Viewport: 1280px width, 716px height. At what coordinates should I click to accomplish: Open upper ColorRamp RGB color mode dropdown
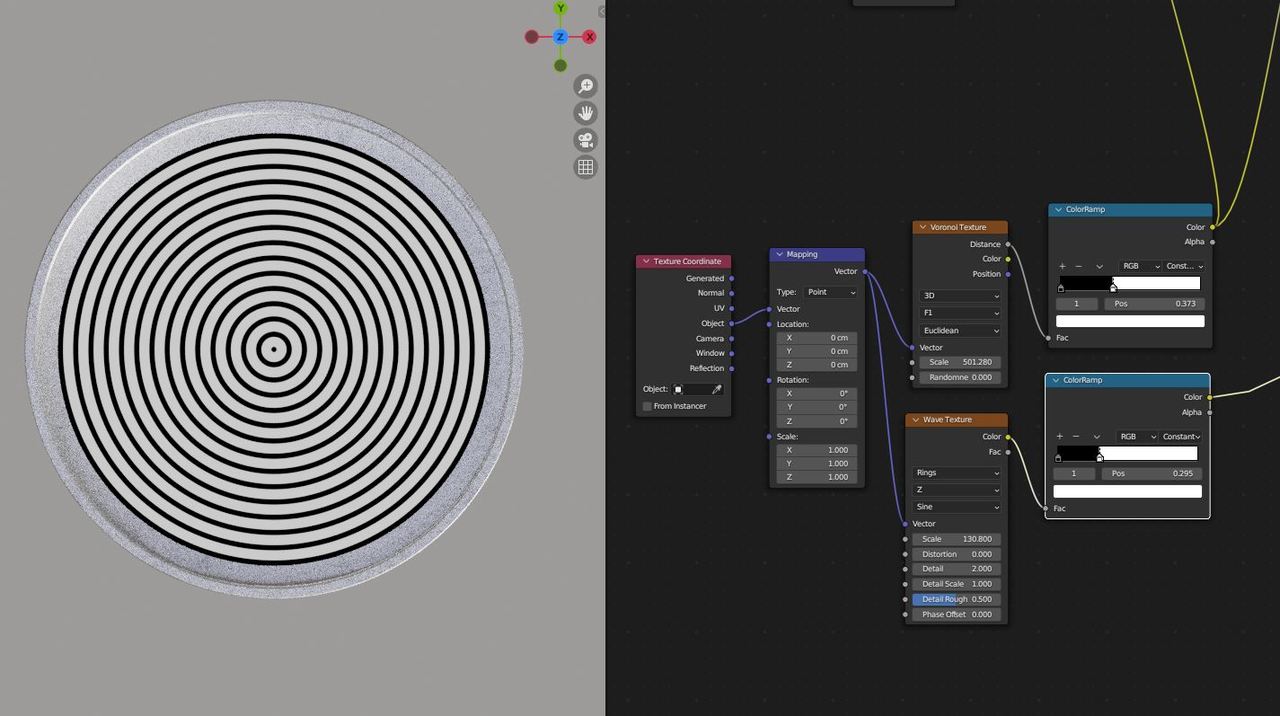tap(1140, 266)
